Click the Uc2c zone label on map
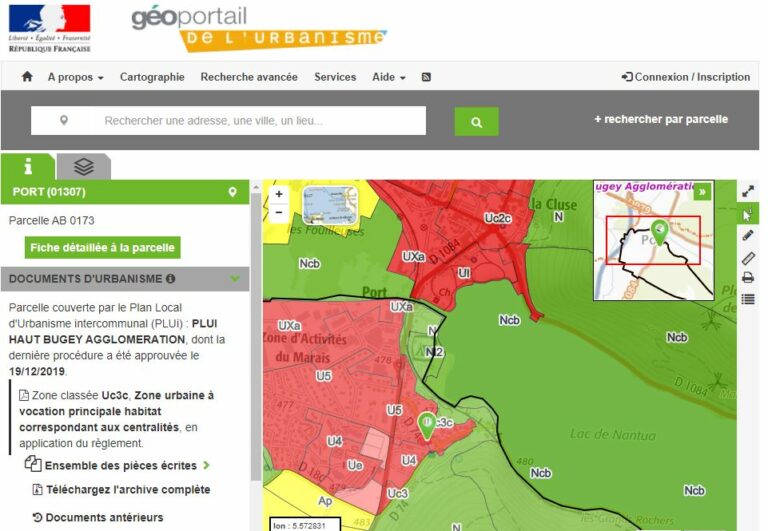Viewport: 768px width, 531px height. (498, 218)
